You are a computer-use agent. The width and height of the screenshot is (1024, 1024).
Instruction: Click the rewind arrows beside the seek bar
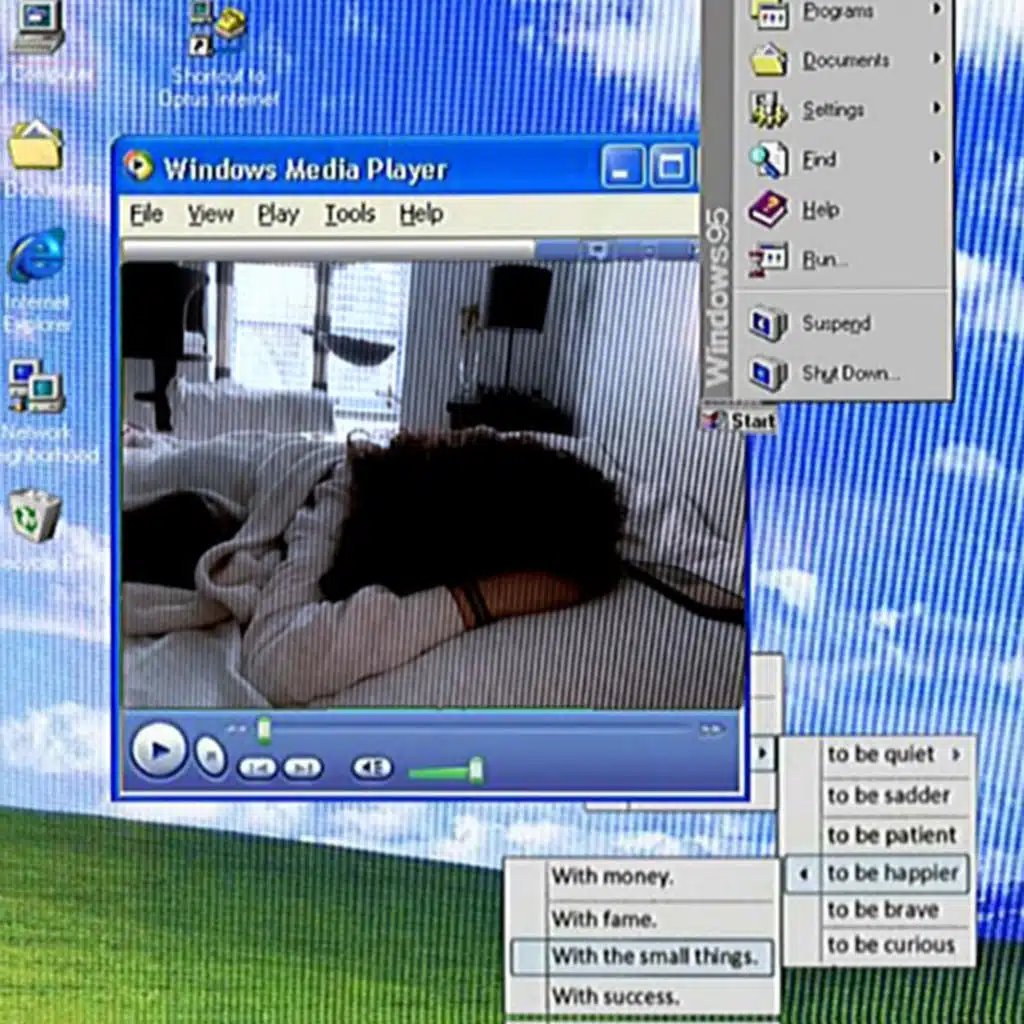click(x=235, y=729)
